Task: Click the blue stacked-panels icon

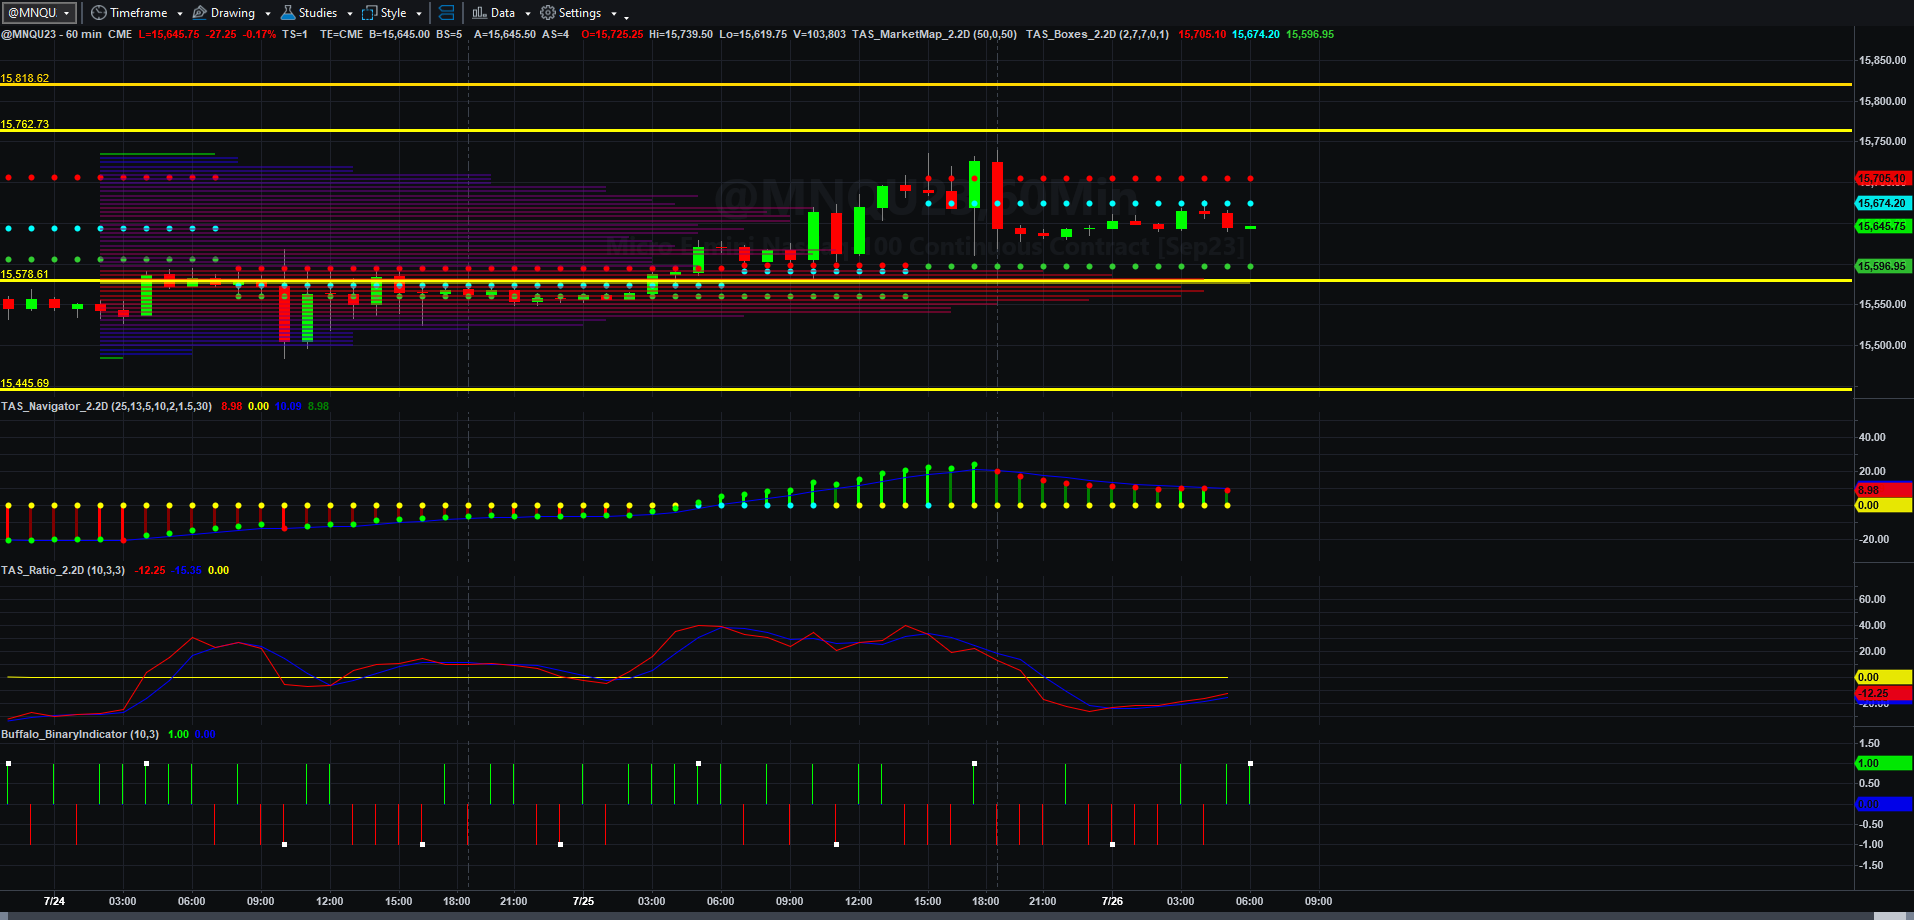Action: tap(447, 13)
